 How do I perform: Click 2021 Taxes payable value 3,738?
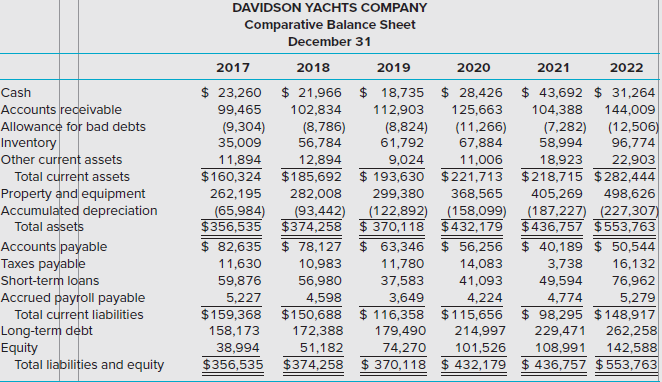(x=565, y=264)
